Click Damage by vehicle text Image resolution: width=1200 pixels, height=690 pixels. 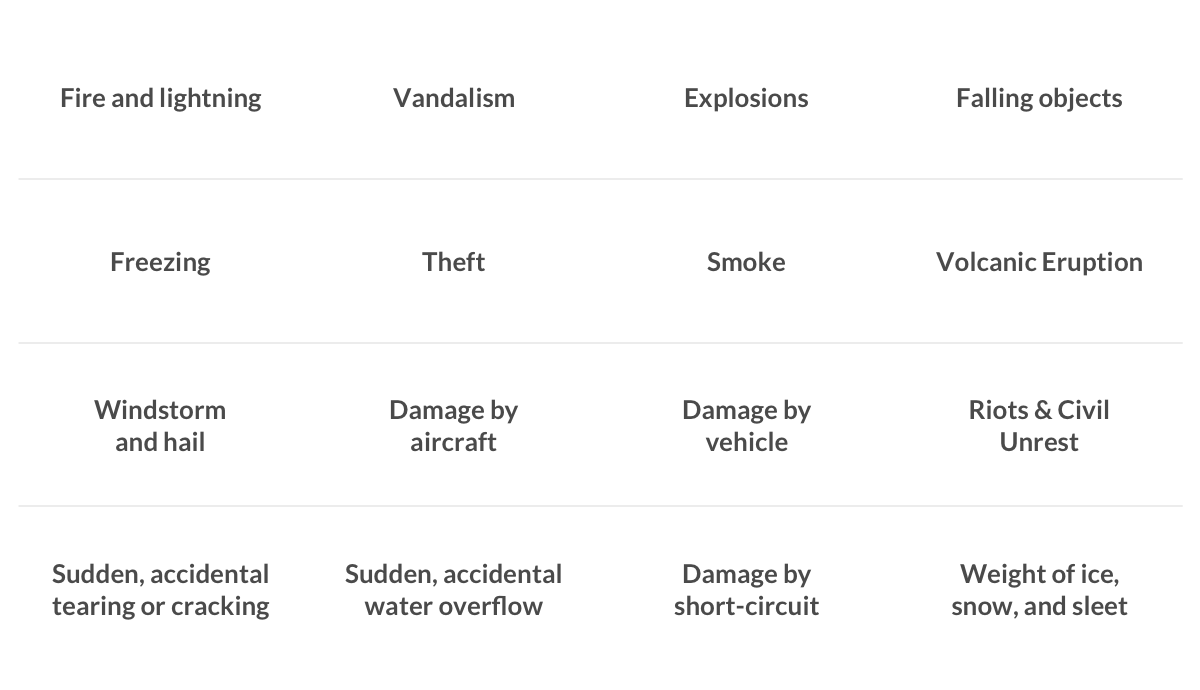point(746,426)
